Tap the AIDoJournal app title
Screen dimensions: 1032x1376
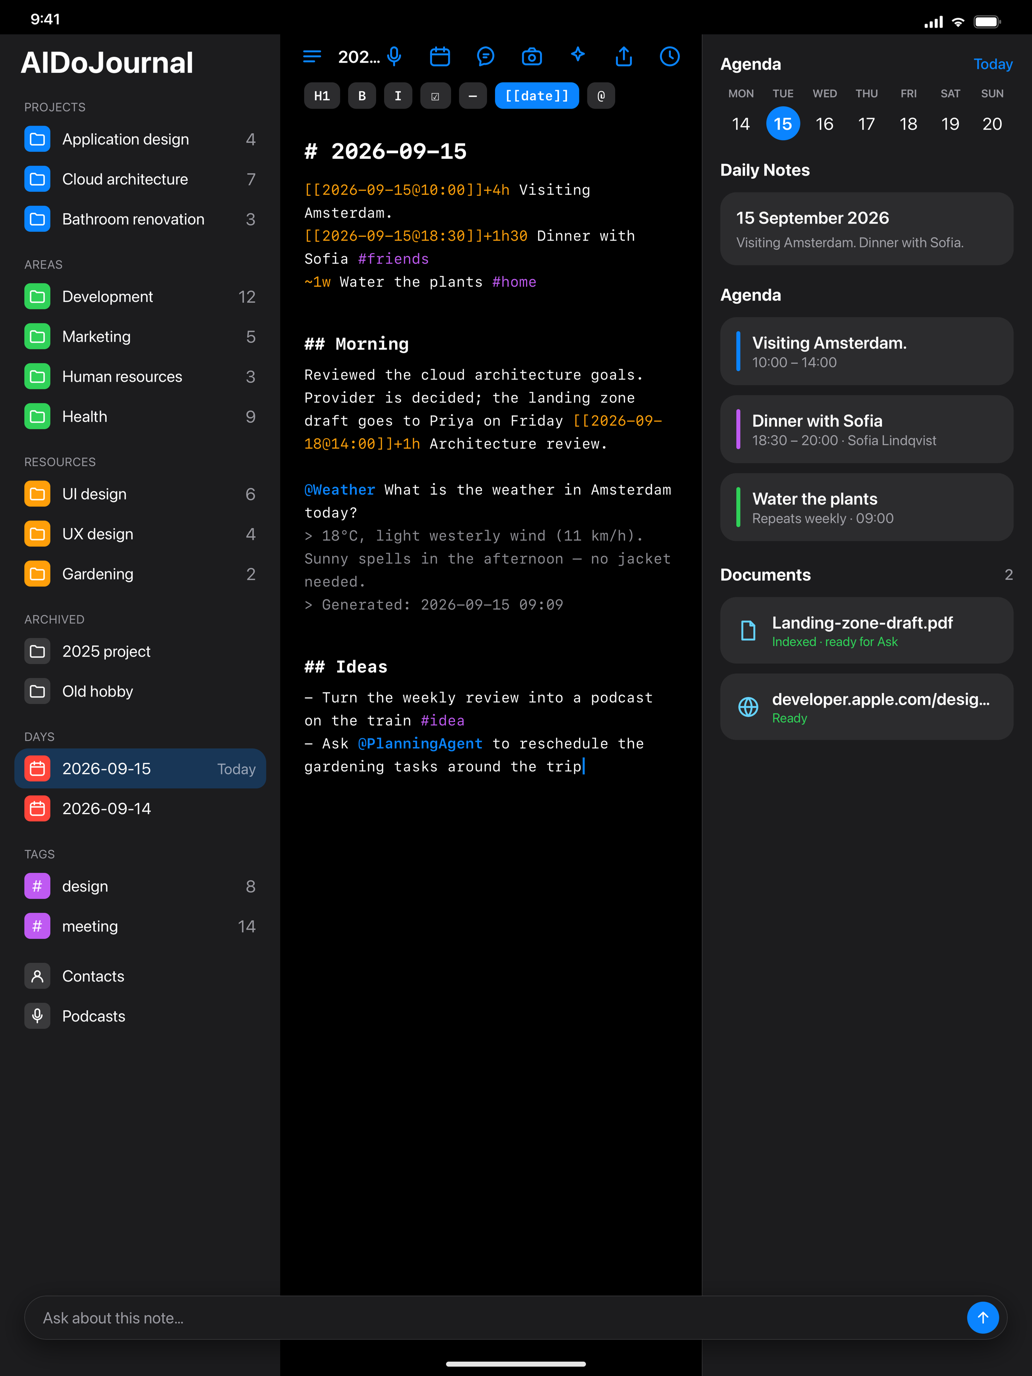107,63
